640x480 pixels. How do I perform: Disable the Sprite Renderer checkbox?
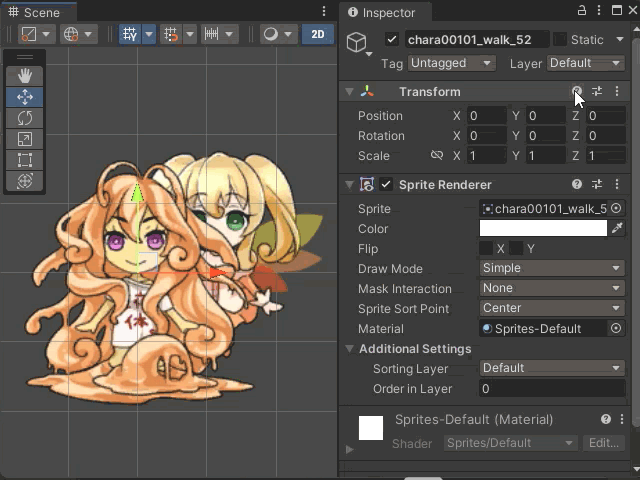386,184
